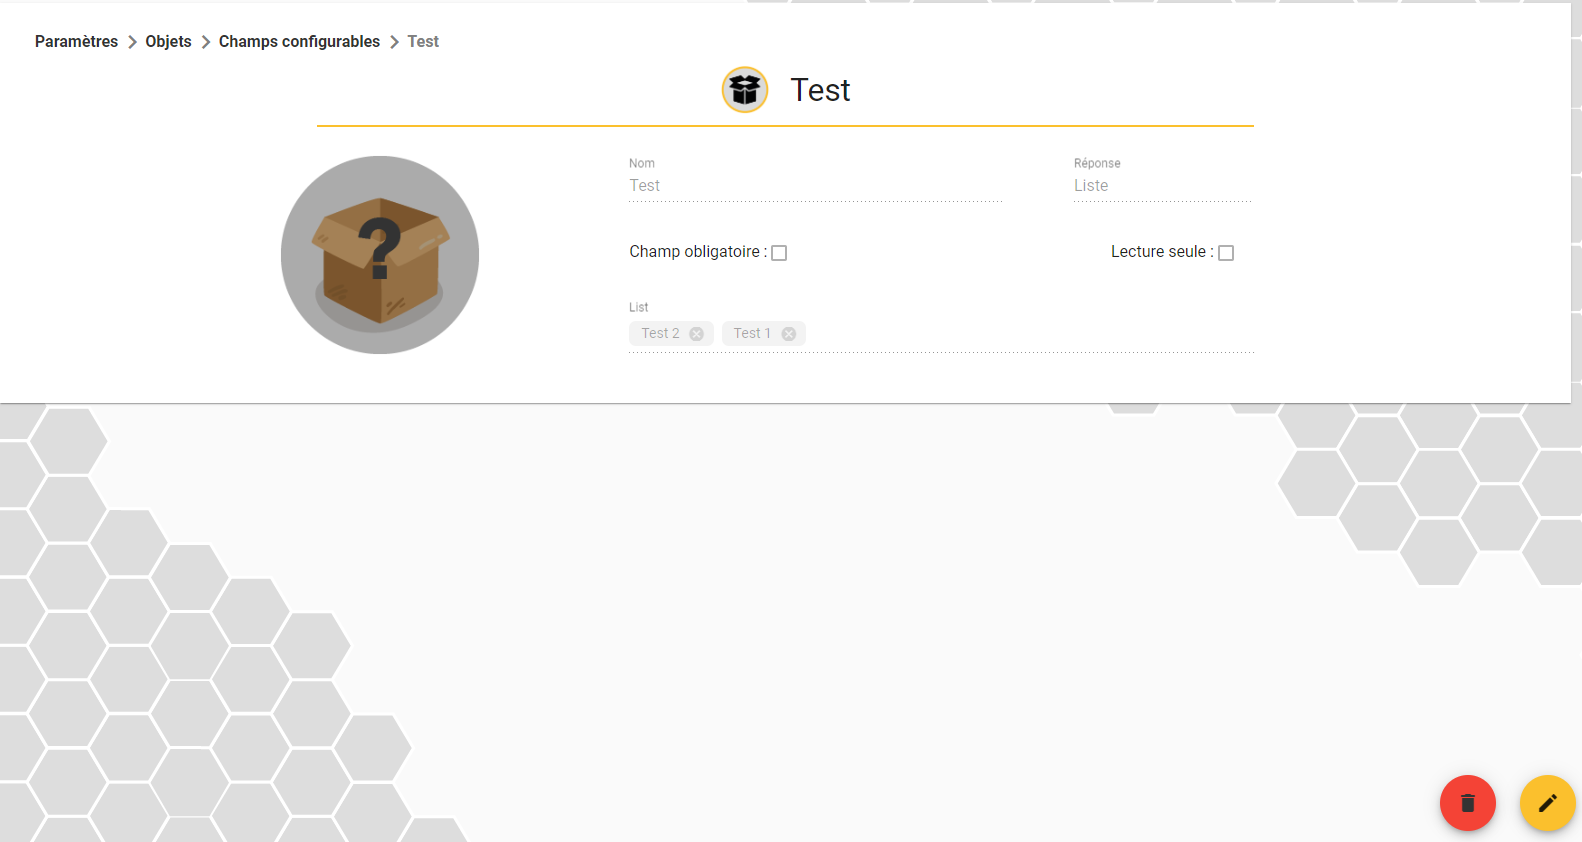Remove the Test 1 chip
This screenshot has width=1582, height=842.
click(x=789, y=334)
